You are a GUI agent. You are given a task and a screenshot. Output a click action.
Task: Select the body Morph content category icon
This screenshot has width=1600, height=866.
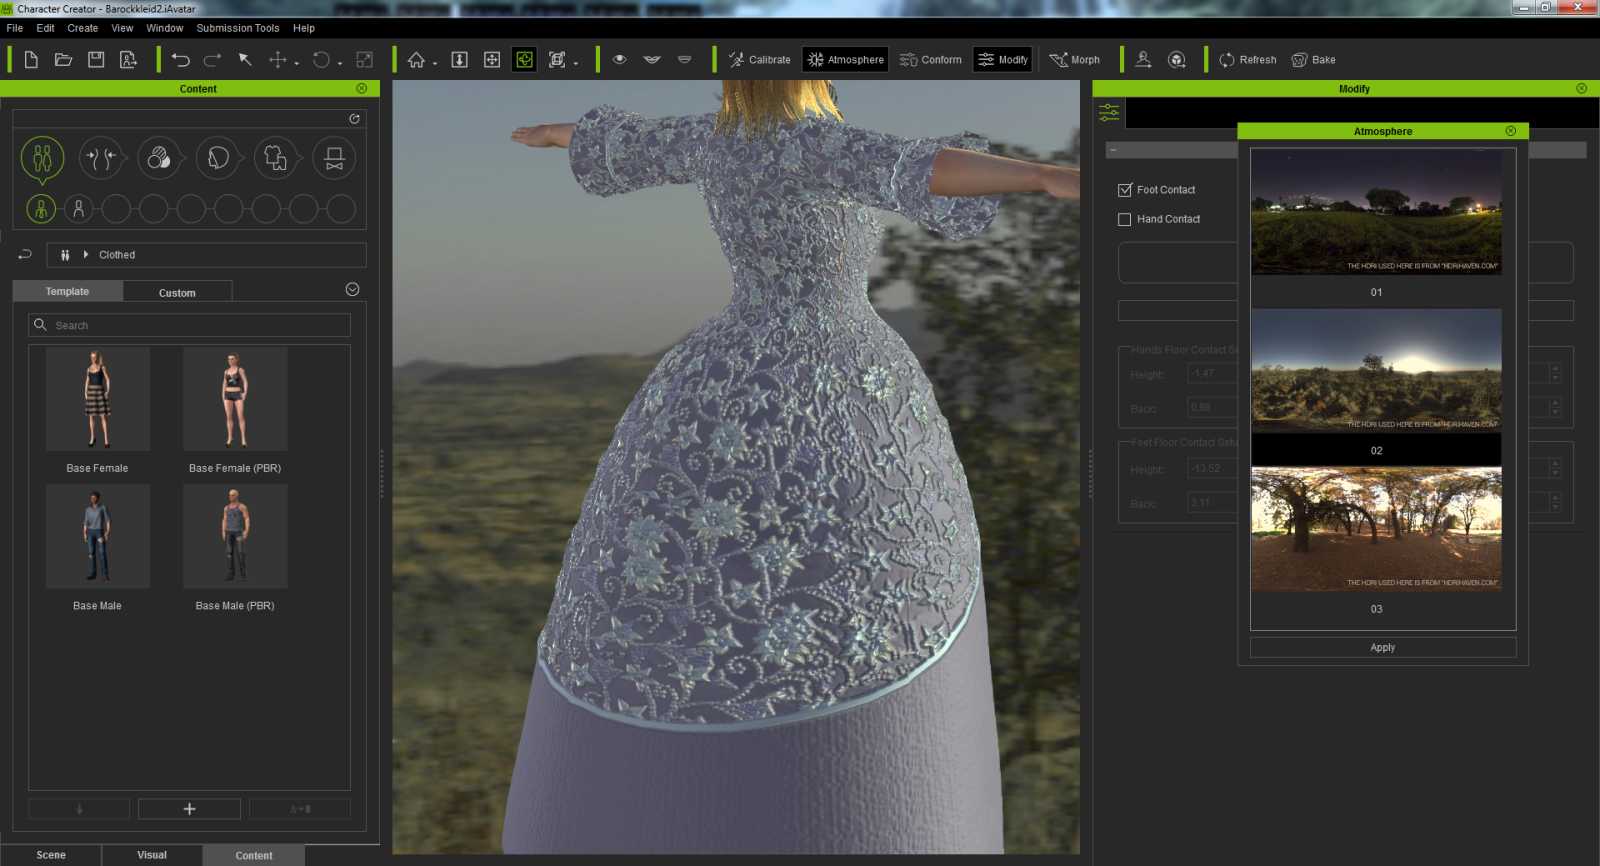(x=101, y=158)
